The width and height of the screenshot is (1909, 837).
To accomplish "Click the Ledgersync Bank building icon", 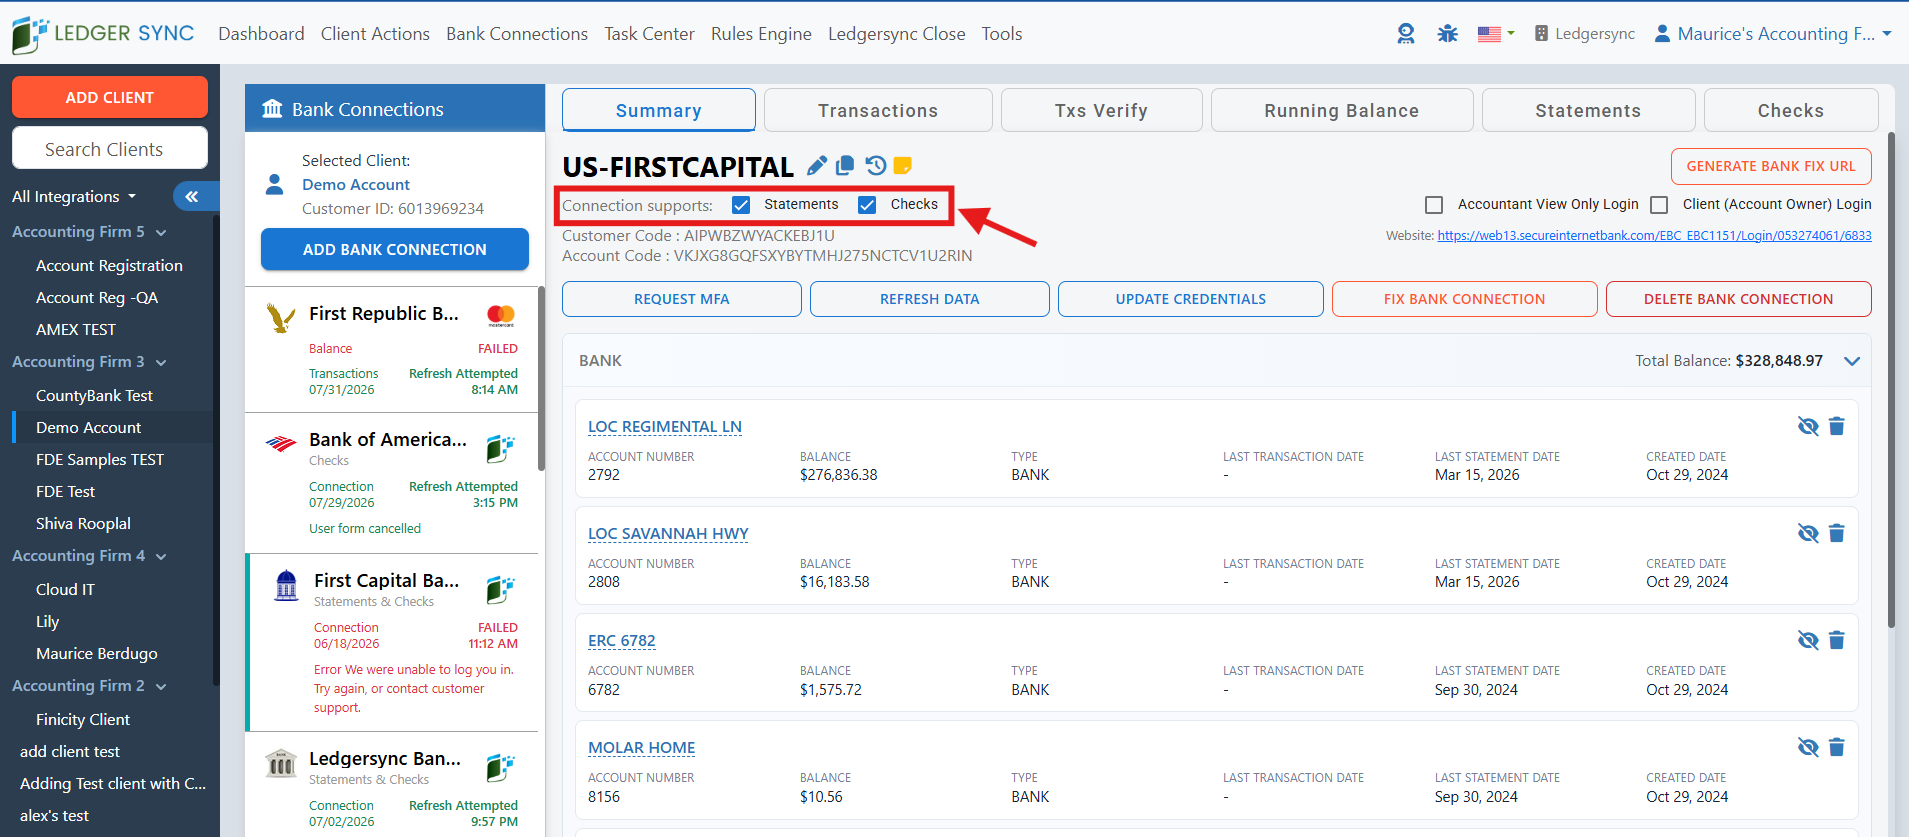I will coord(281,764).
